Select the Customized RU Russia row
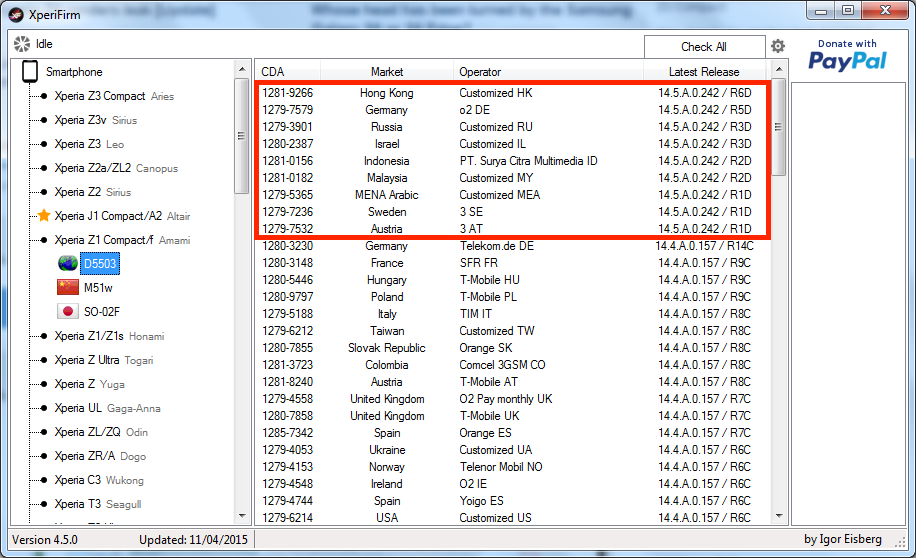The width and height of the screenshot is (916, 558). coord(513,127)
